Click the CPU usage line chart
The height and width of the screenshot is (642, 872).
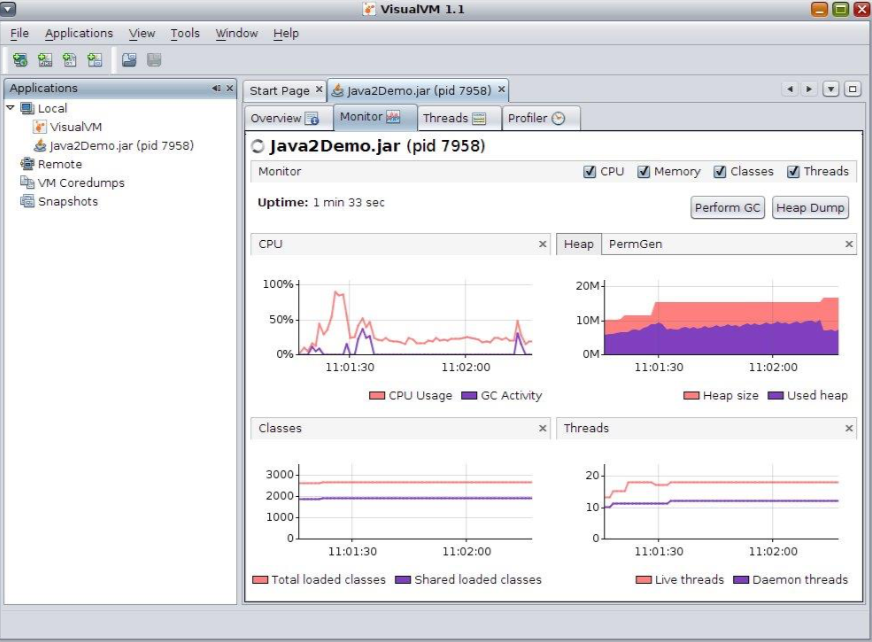point(415,319)
